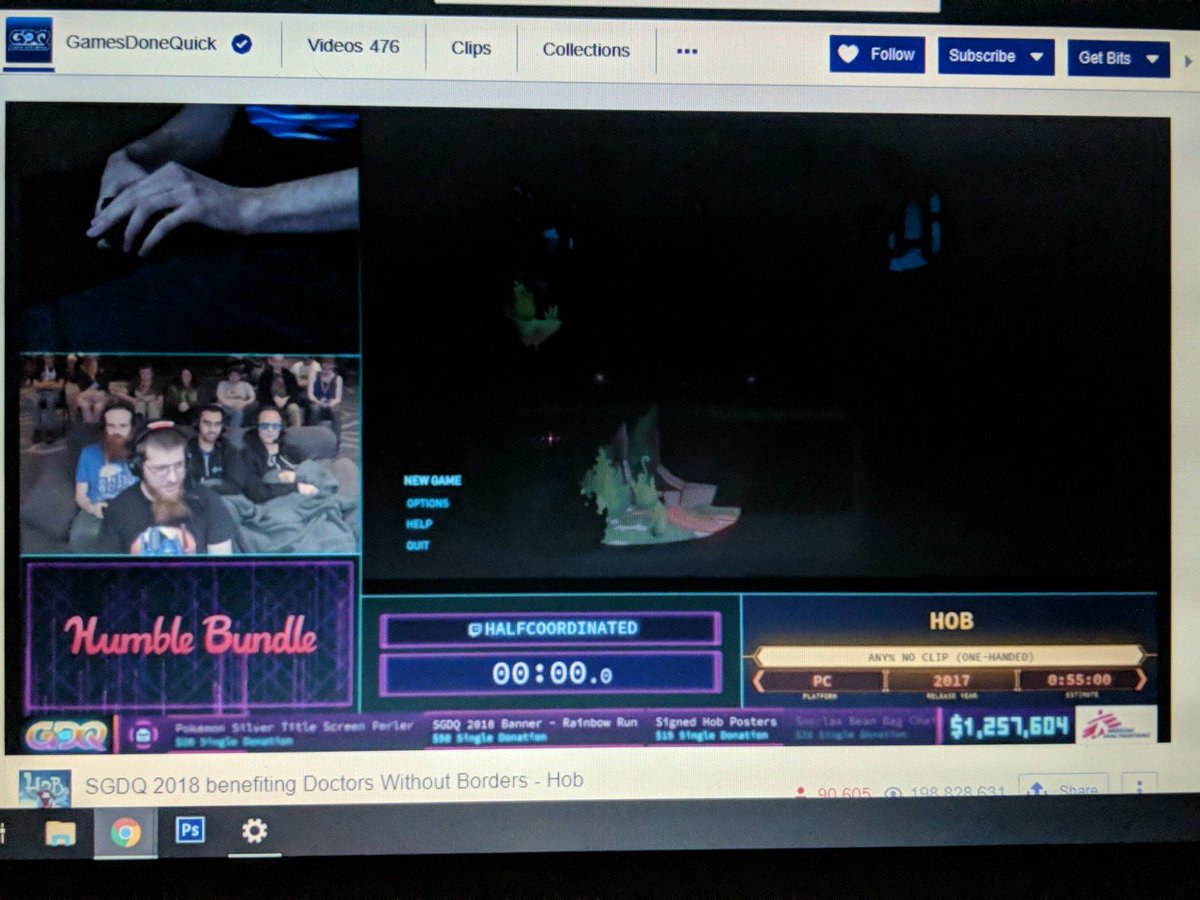Select OPTIONS in the game menu
This screenshot has height=900, width=1200.
pyautogui.click(x=427, y=503)
